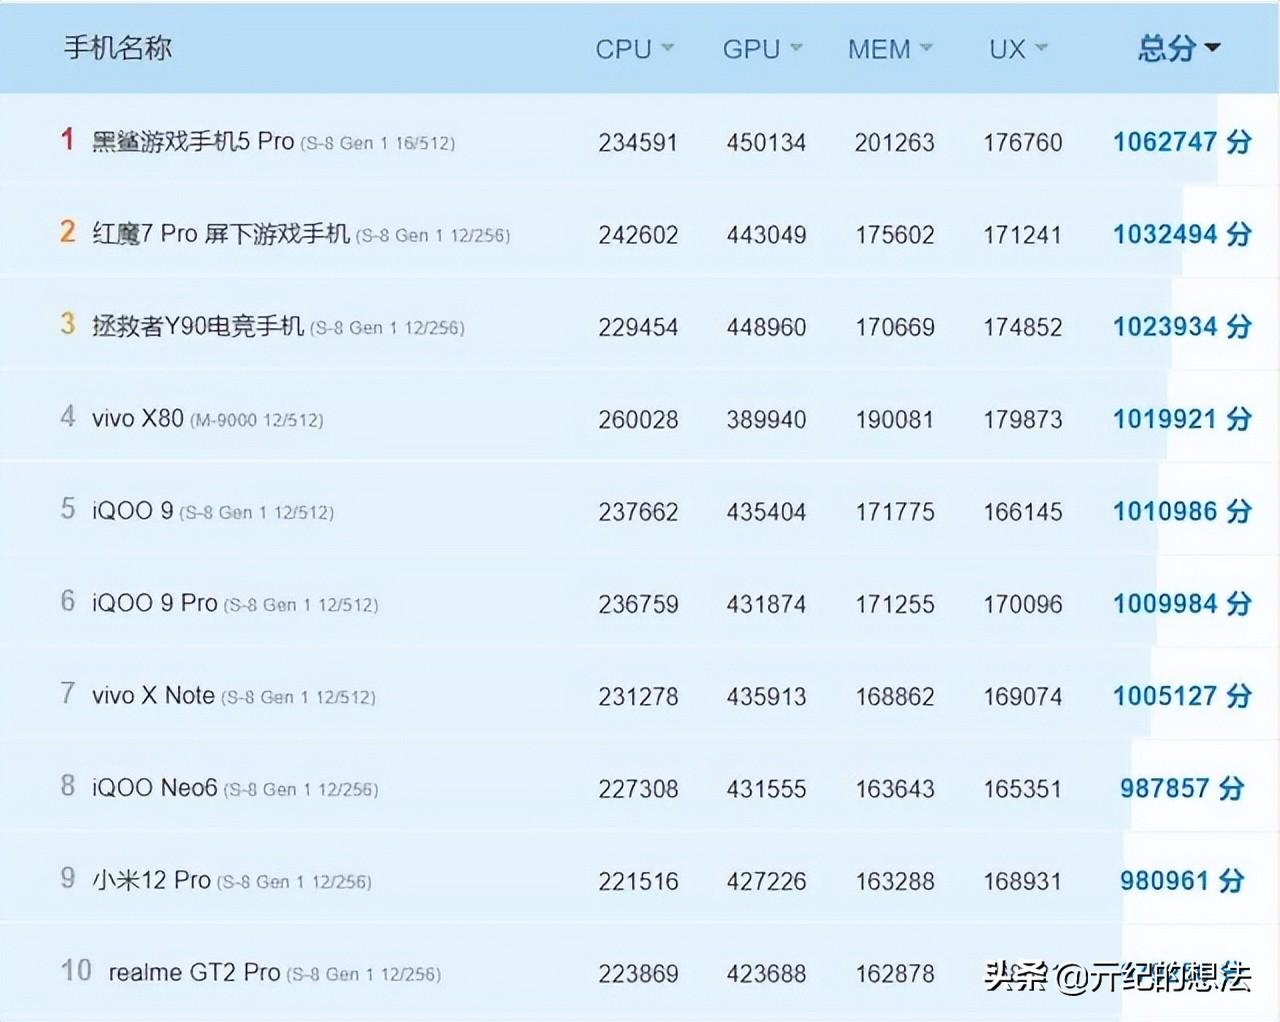Click CPU score 231278
The height and width of the screenshot is (1022, 1280).
tap(638, 696)
